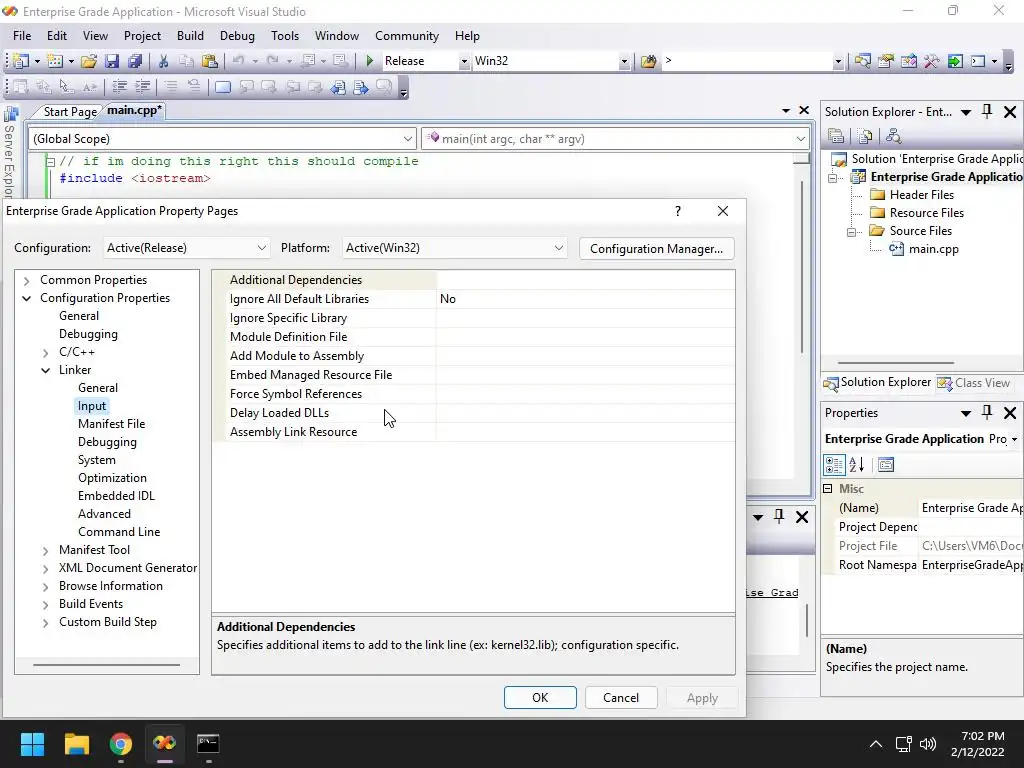
Task: Pin the Solution Explorer panel
Action: point(987,112)
